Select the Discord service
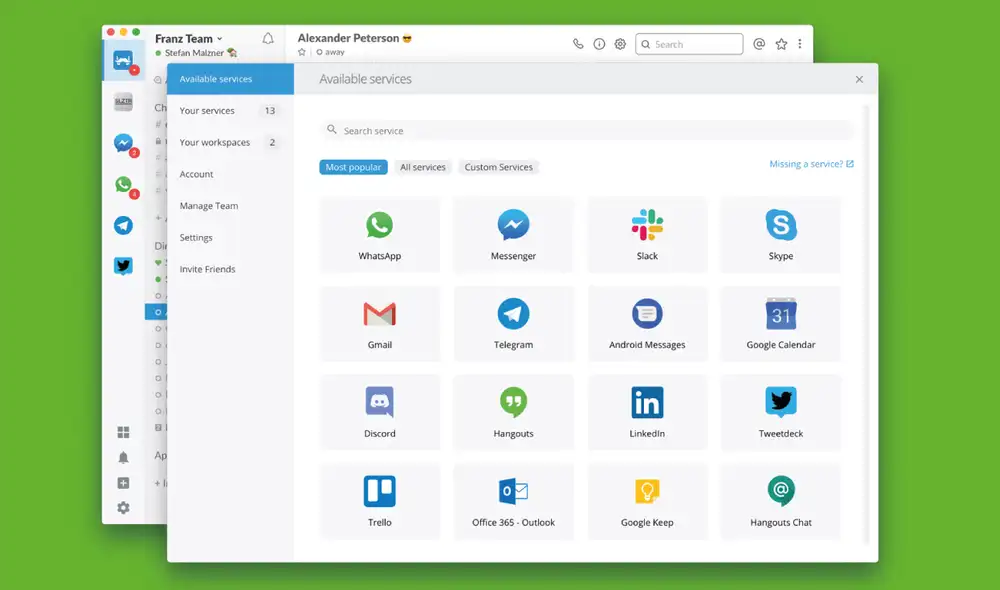Screen dimensions: 1000x590 click(380, 412)
